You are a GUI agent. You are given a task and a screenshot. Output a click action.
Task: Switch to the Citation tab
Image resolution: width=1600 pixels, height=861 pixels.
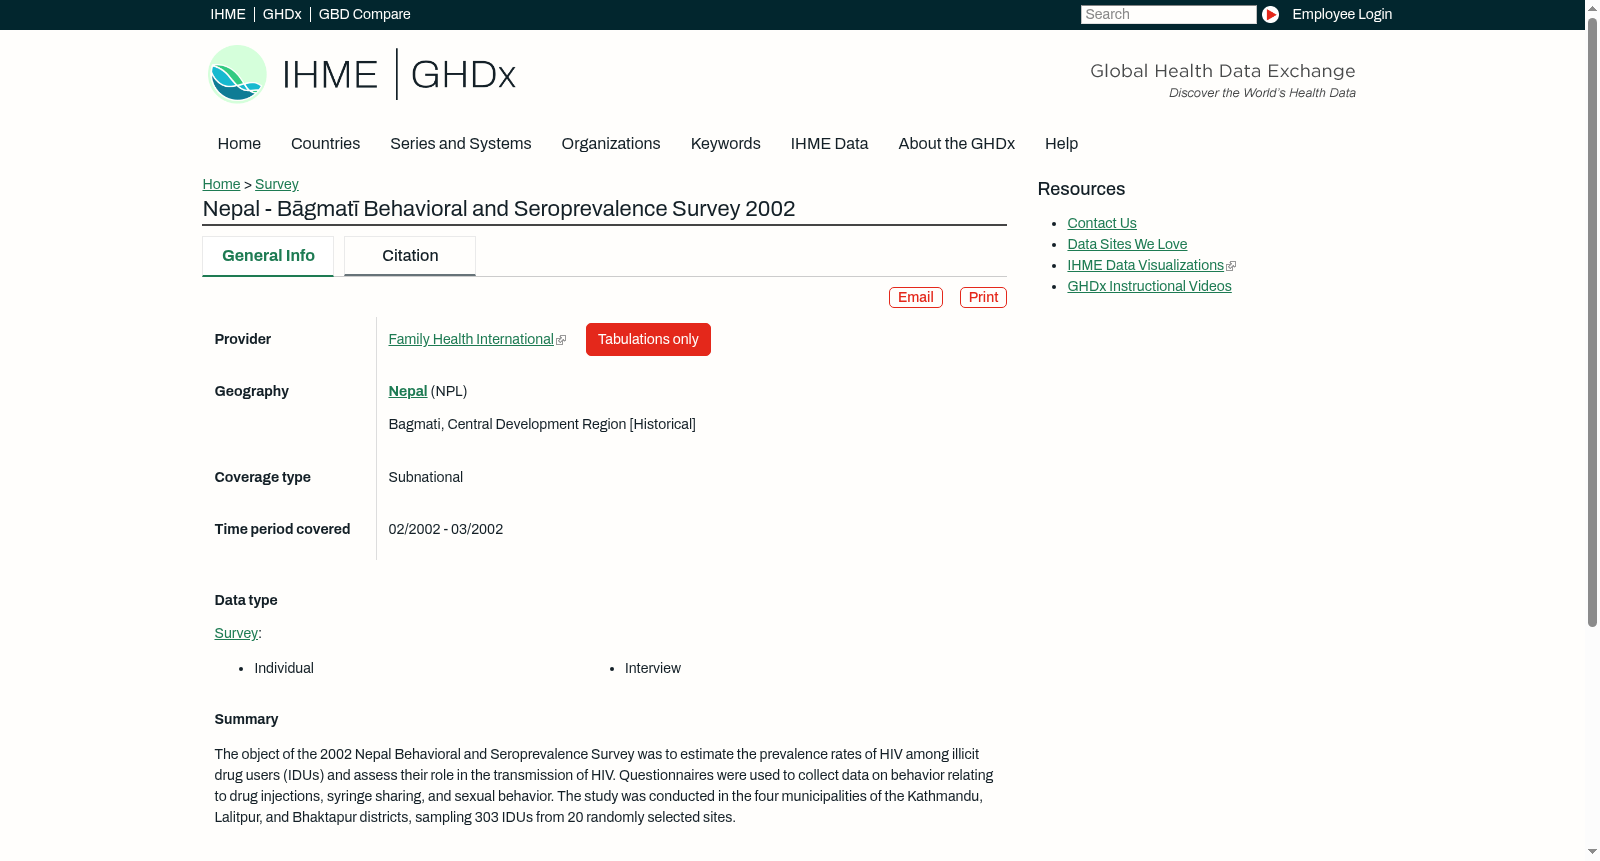pos(410,256)
